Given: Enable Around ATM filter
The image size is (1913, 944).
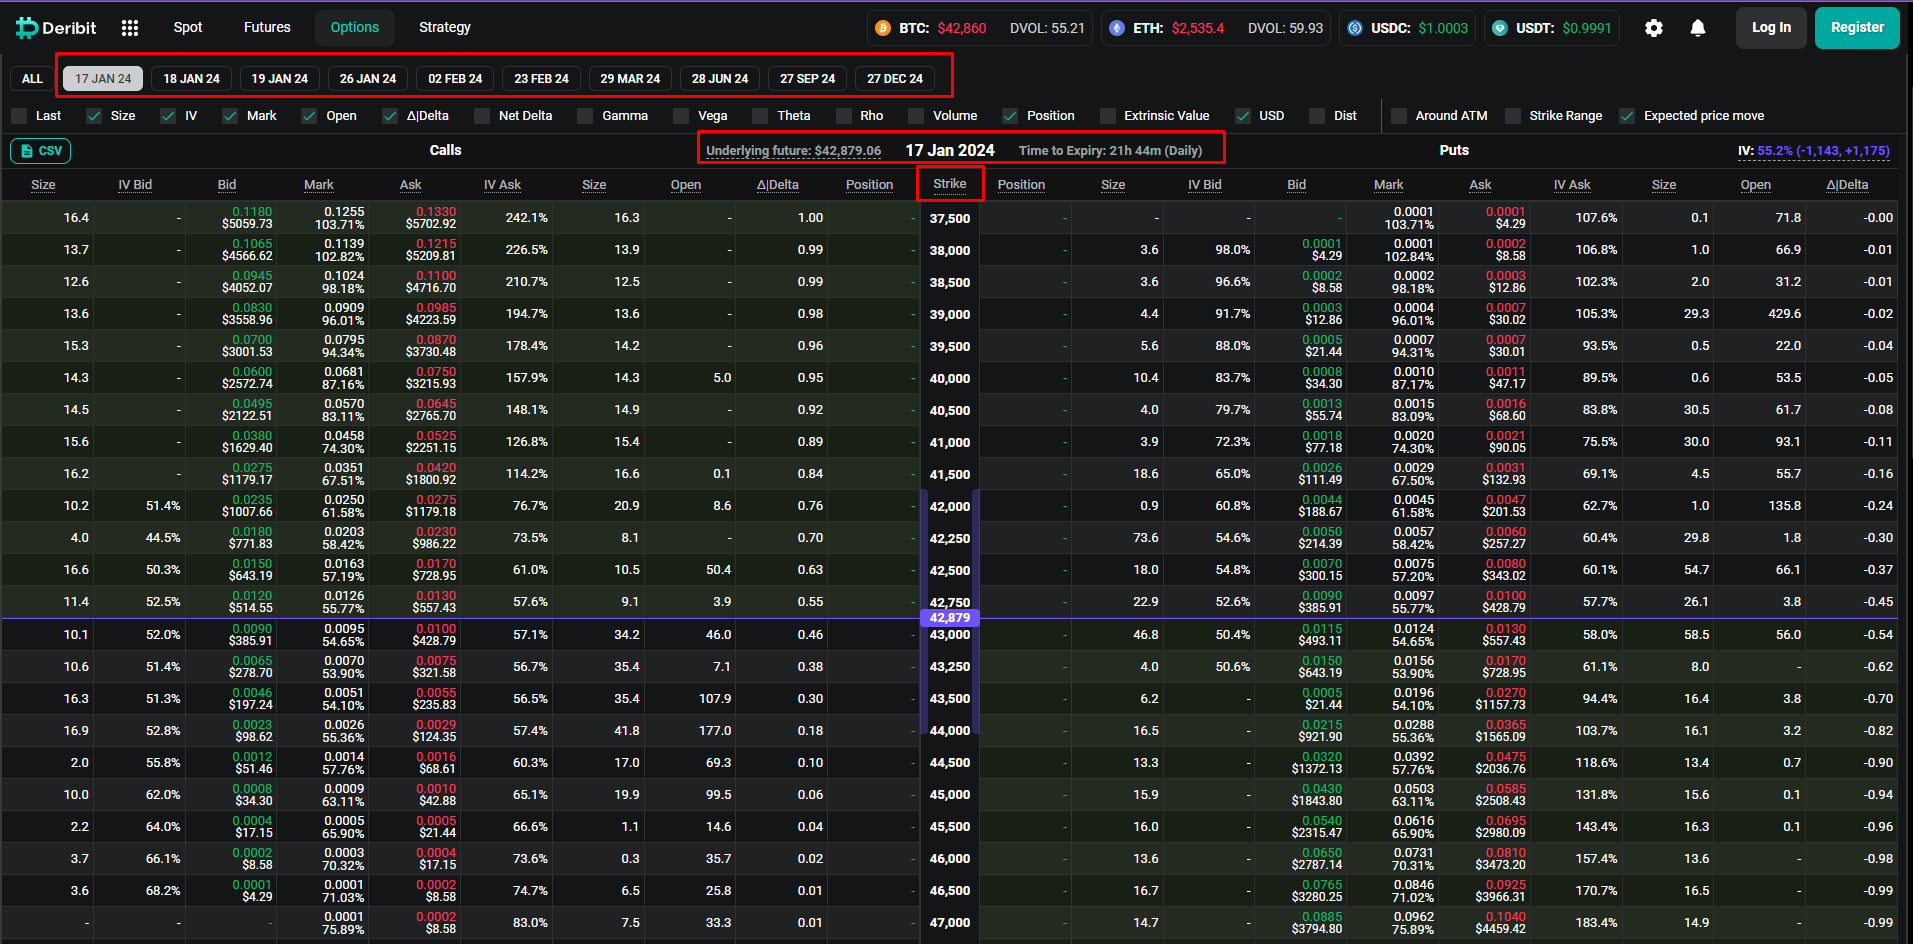Looking at the screenshot, I should click(x=1399, y=116).
